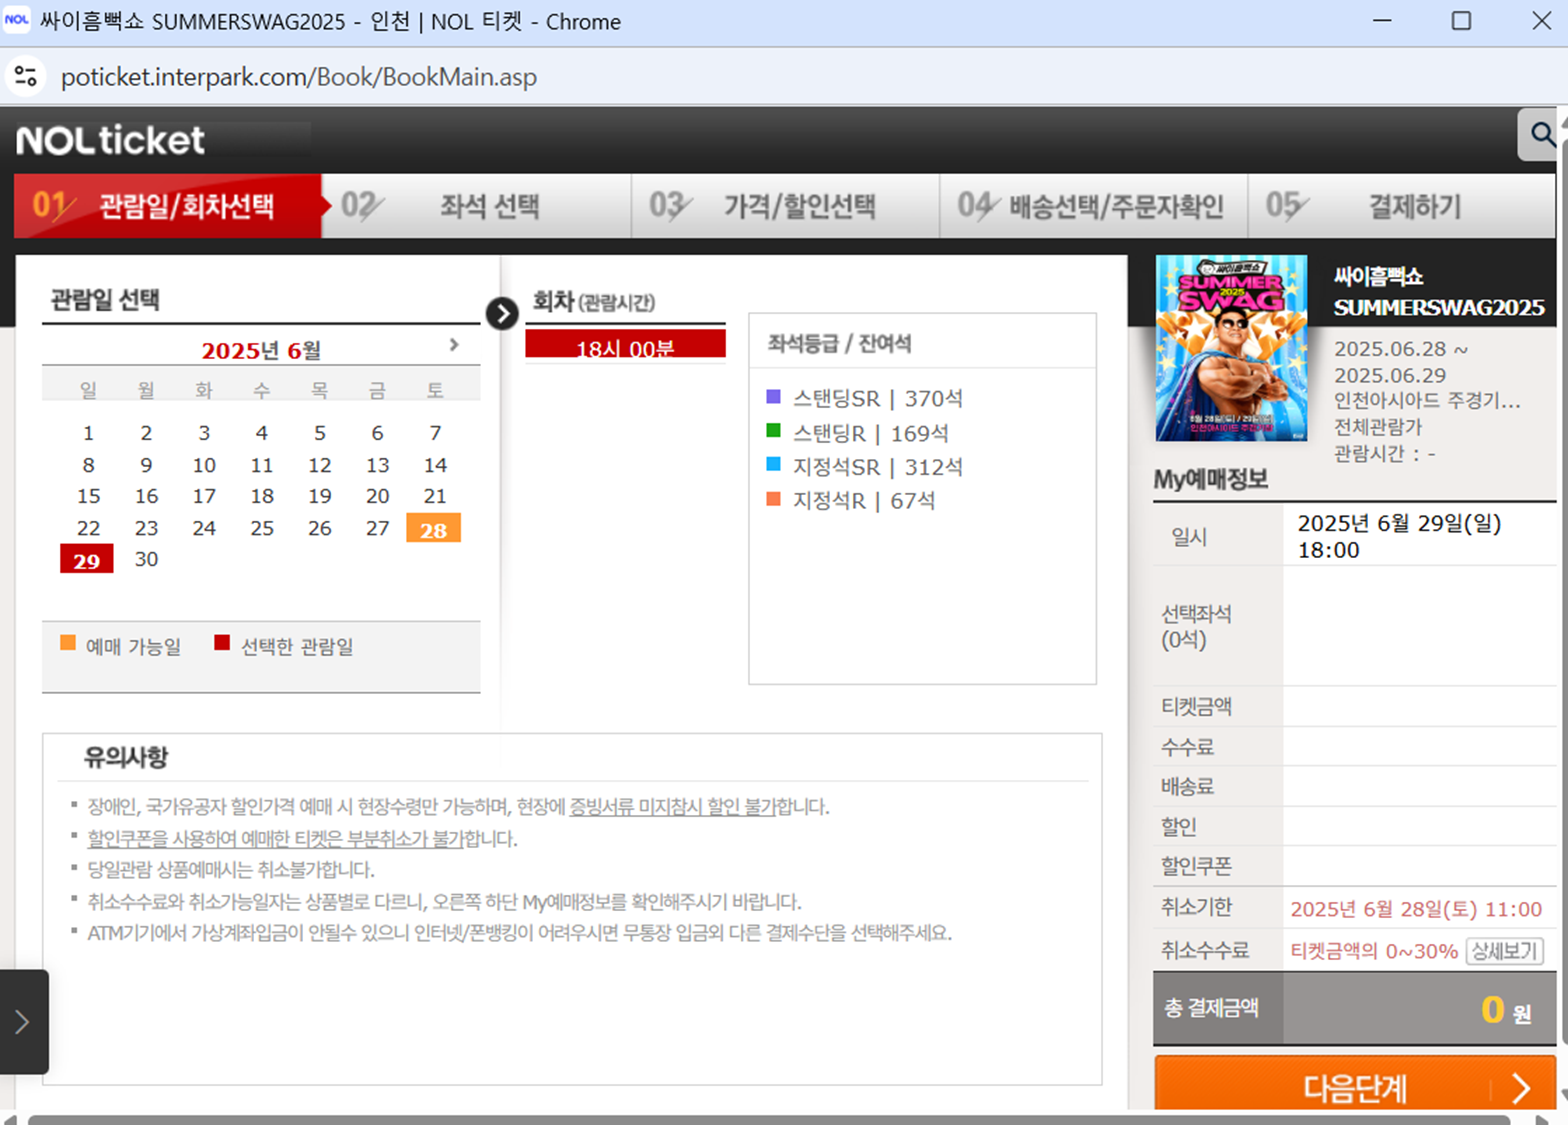Image resolution: width=1568 pixels, height=1125 pixels.
Task: Click the 유의사항 heading
Action: (126, 757)
